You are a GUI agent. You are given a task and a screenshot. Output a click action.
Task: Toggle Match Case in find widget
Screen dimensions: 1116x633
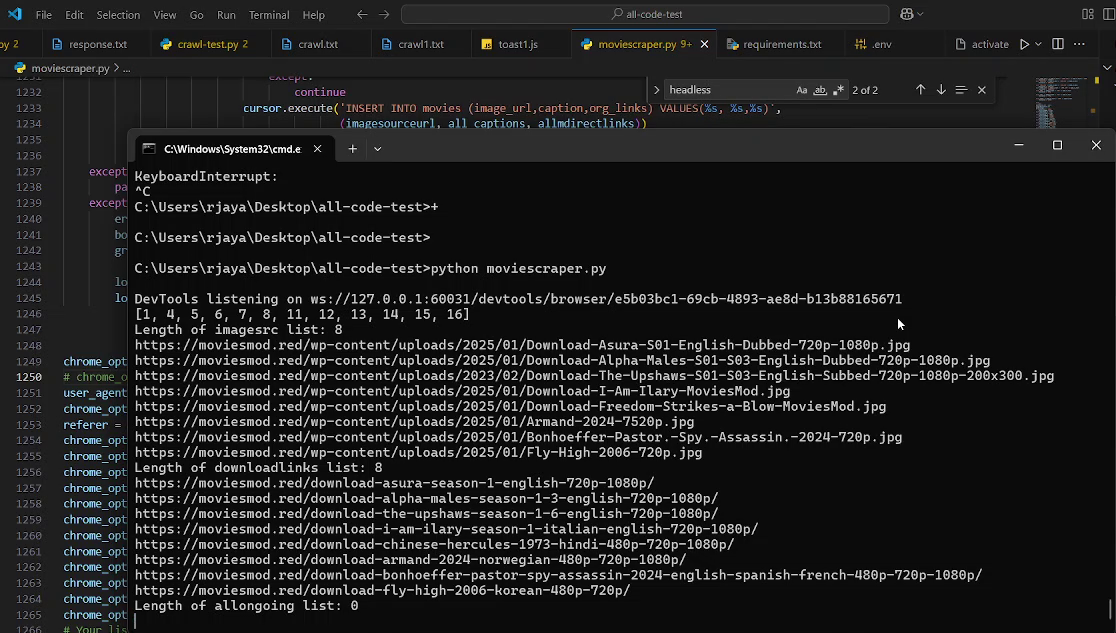pos(802,90)
